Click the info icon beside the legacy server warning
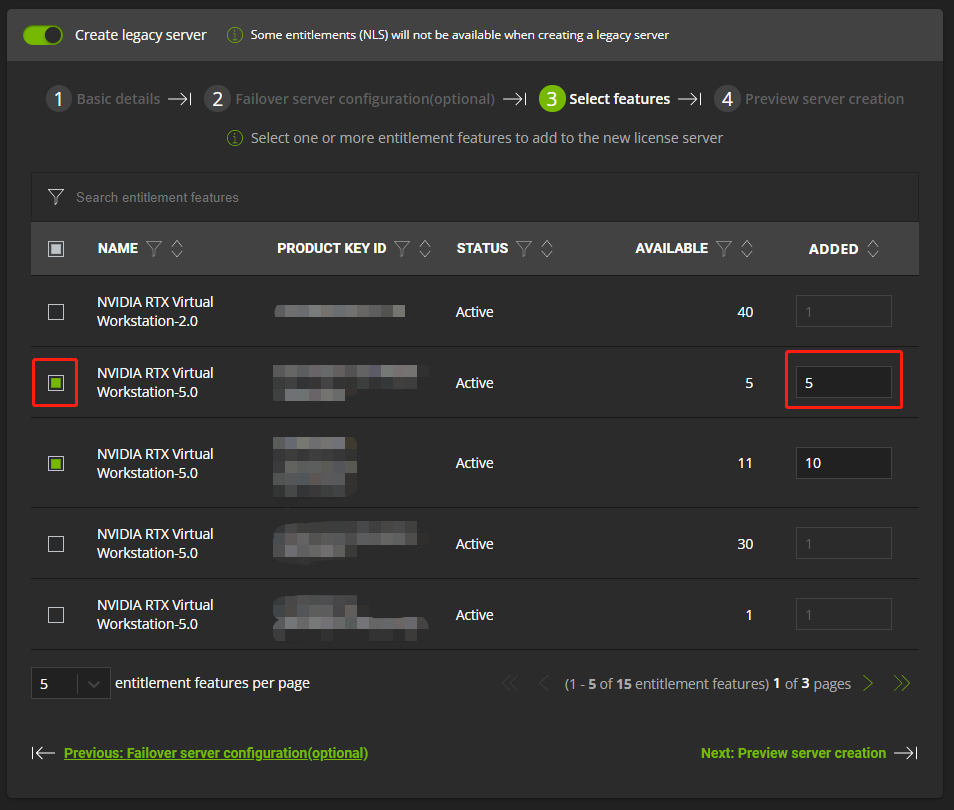954x810 pixels. click(235, 35)
